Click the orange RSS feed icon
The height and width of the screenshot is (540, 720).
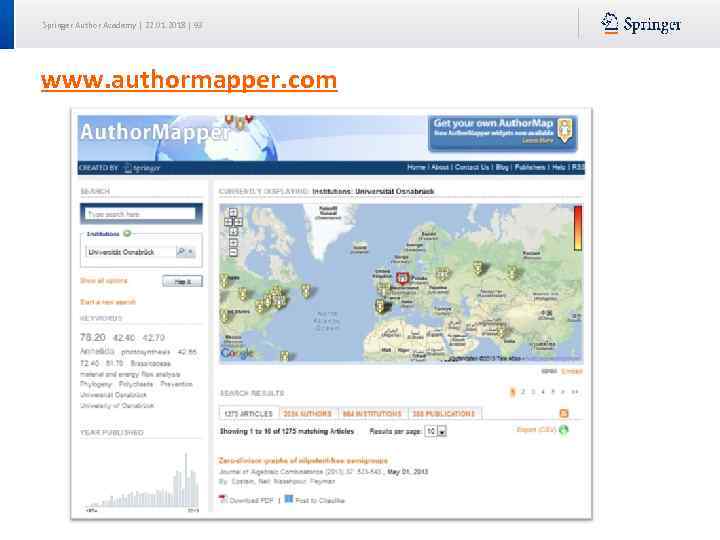[x=564, y=413]
